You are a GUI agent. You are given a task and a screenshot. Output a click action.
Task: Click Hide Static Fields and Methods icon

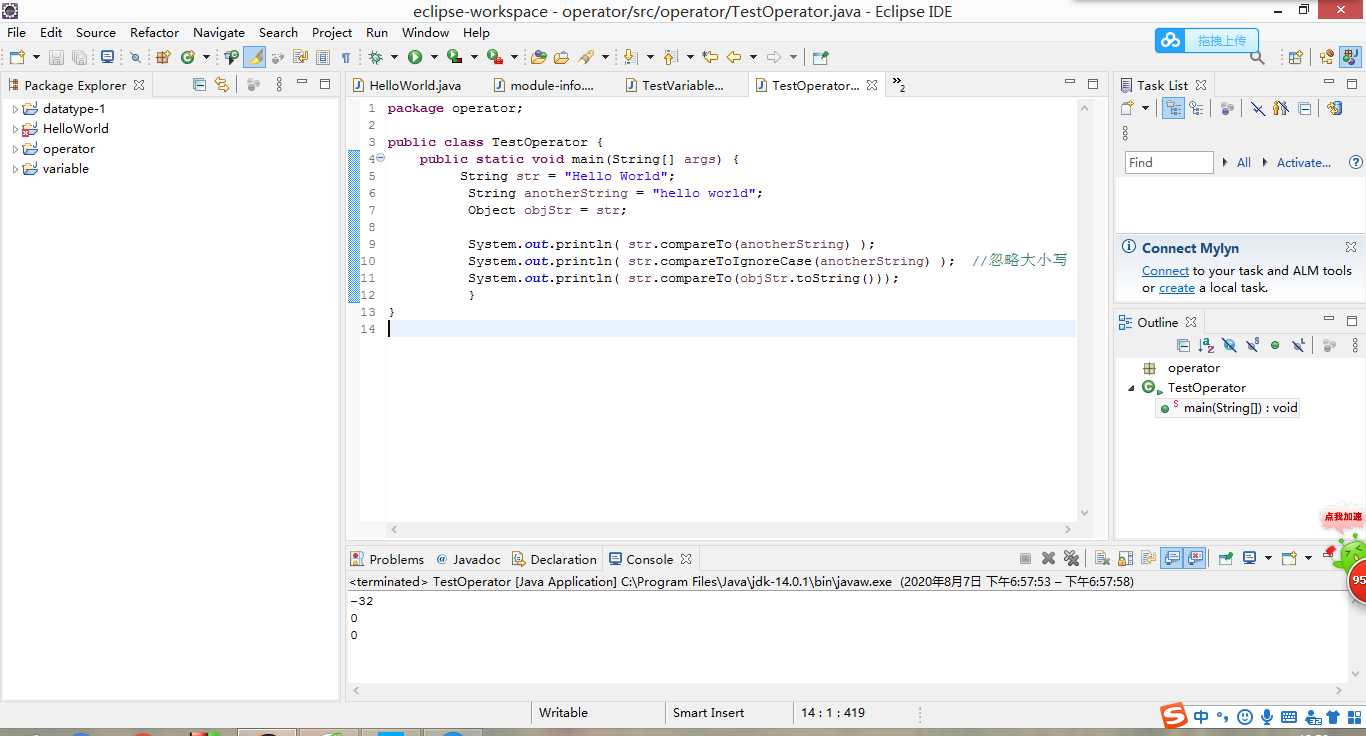1252,345
